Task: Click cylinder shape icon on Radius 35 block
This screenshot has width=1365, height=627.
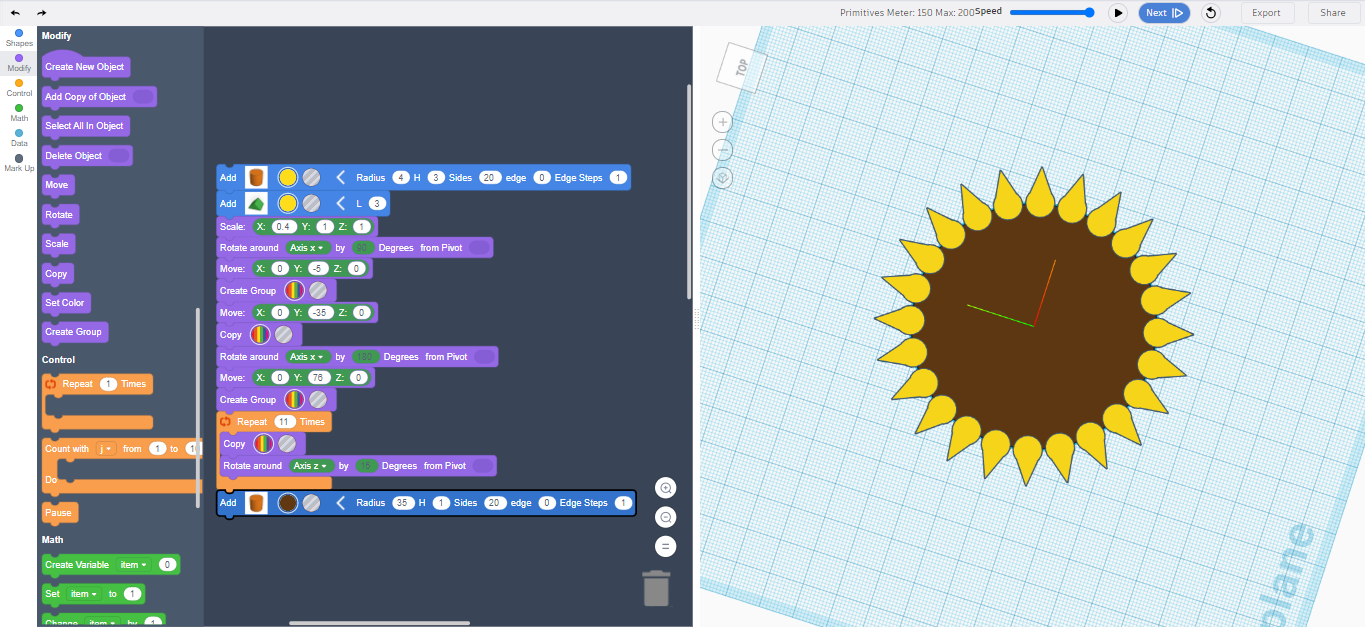Action: coord(257,503)
